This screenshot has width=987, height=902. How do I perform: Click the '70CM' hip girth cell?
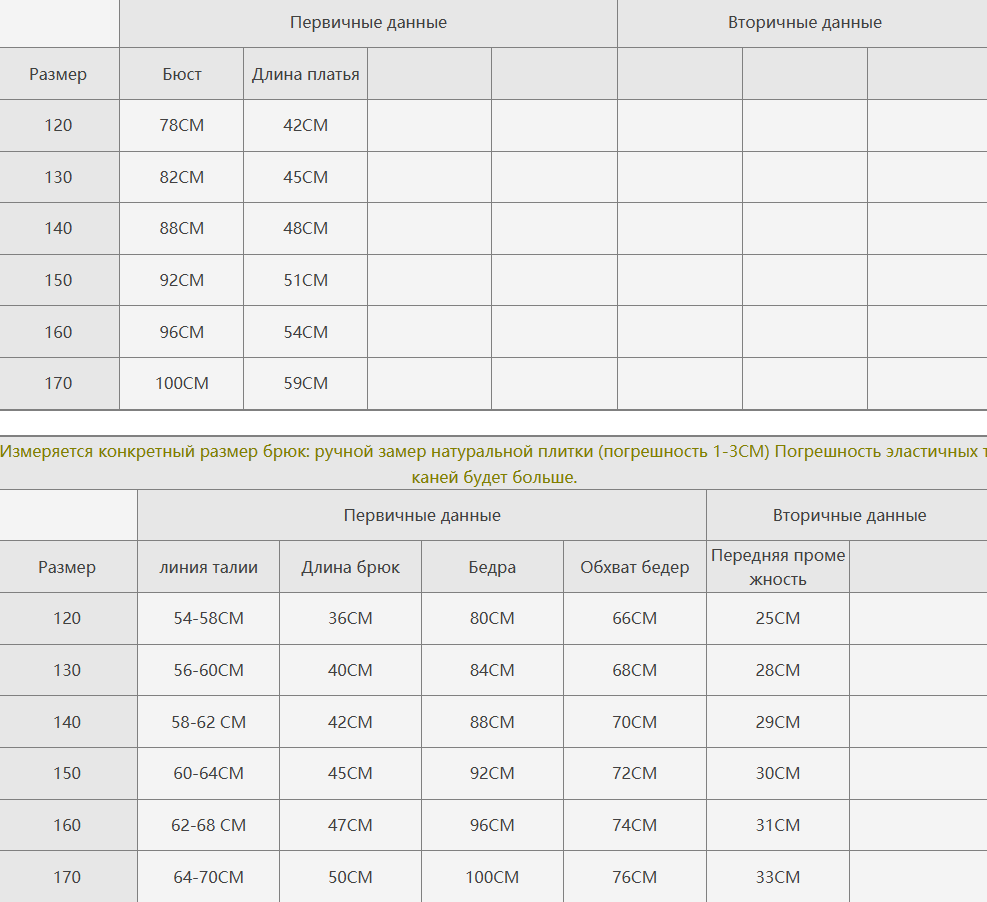click(x=634, y=722)
